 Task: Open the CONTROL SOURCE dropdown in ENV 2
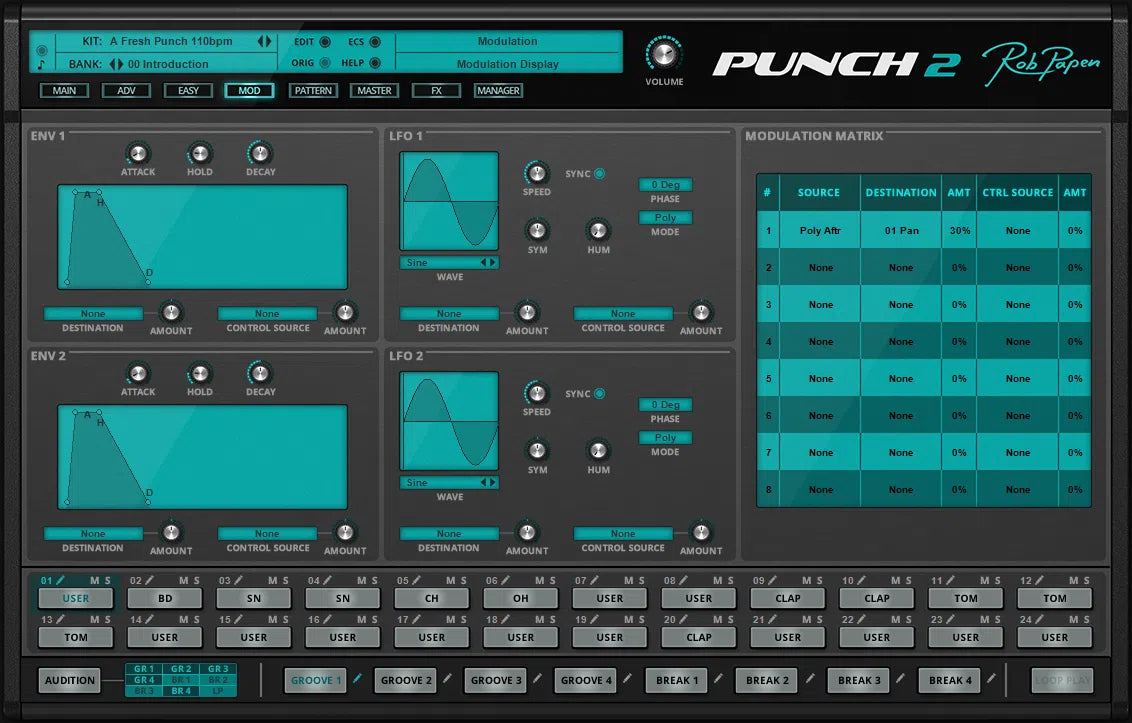(x=267, y=533)
